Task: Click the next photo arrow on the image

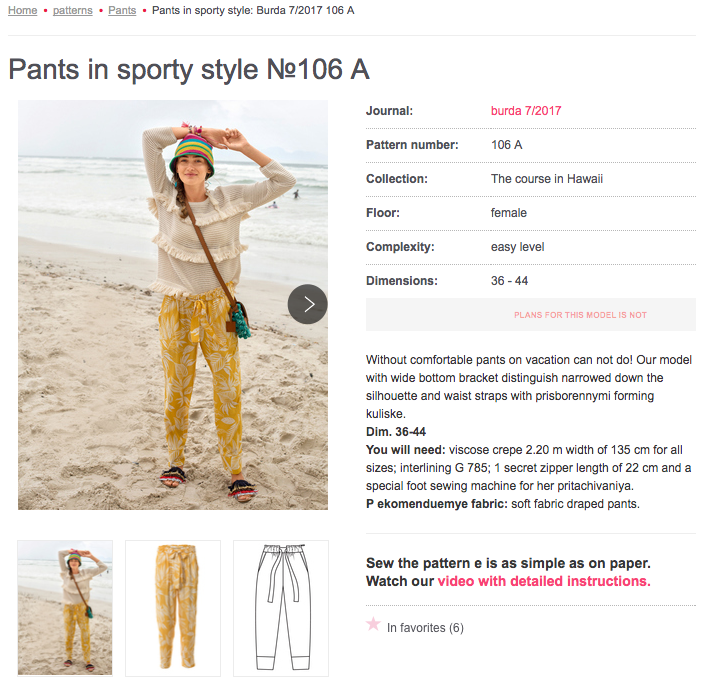Action: click(308, 304)
